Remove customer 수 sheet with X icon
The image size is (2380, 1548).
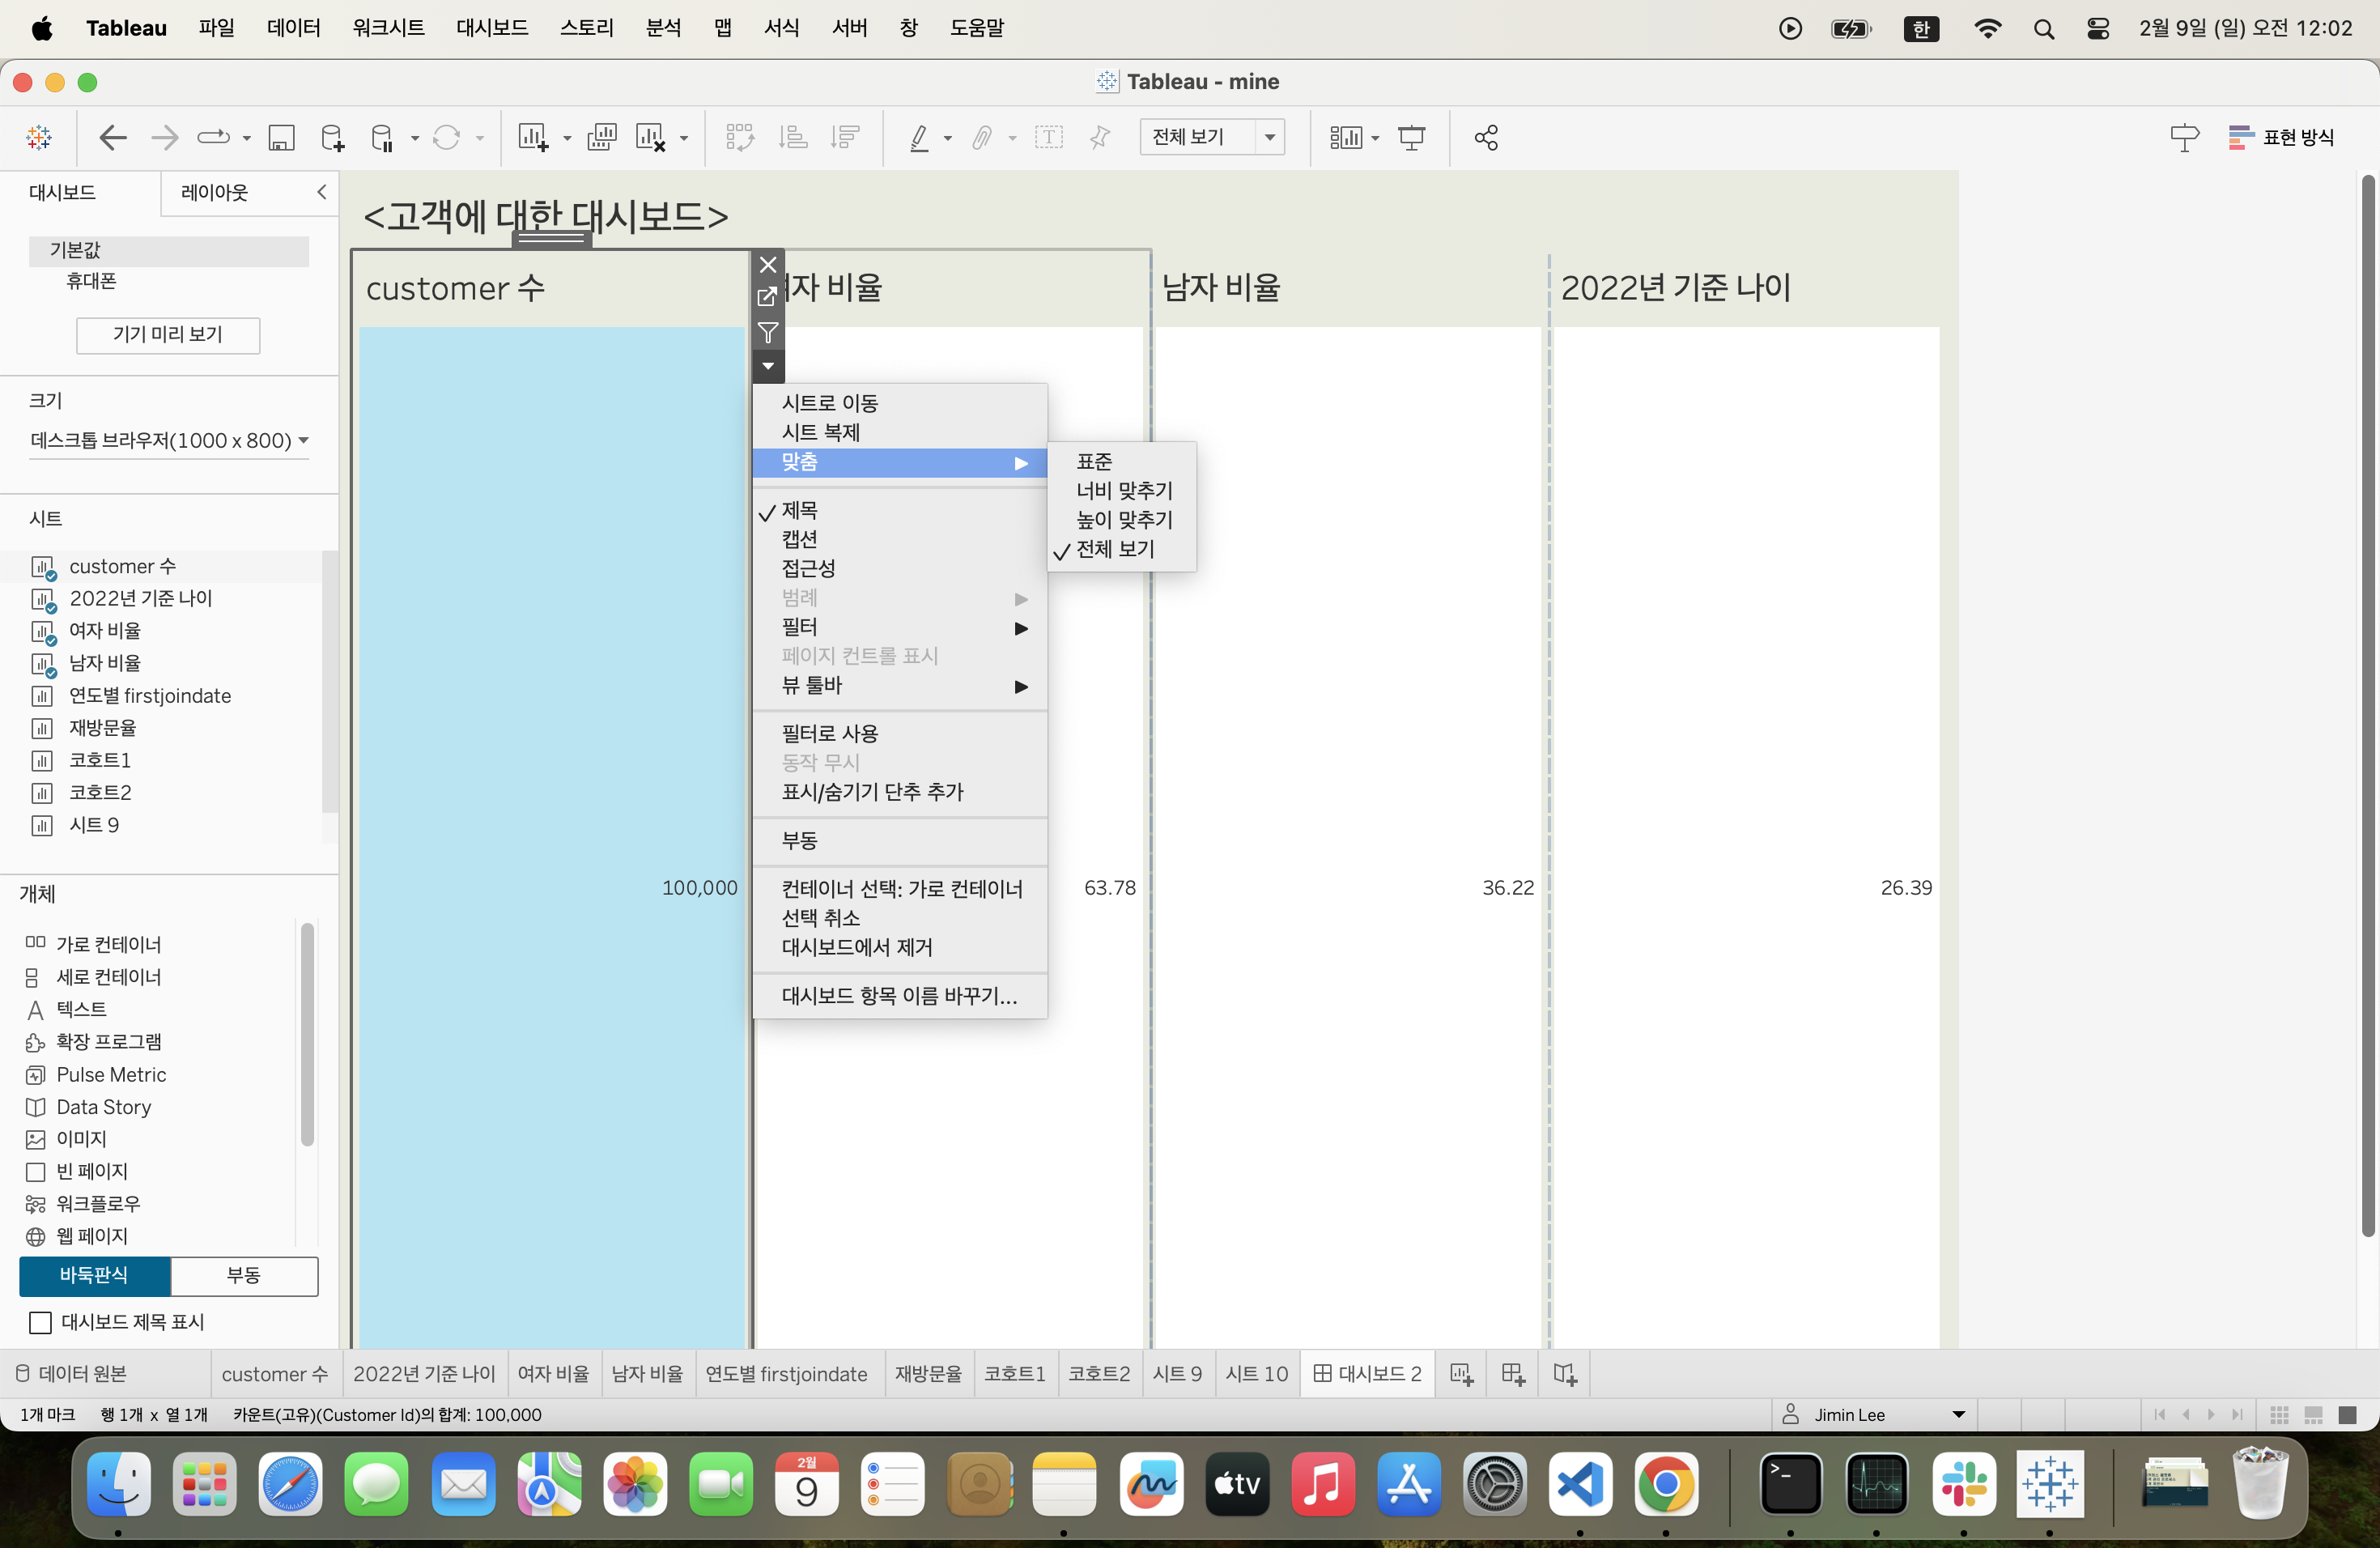pos(768,265)
